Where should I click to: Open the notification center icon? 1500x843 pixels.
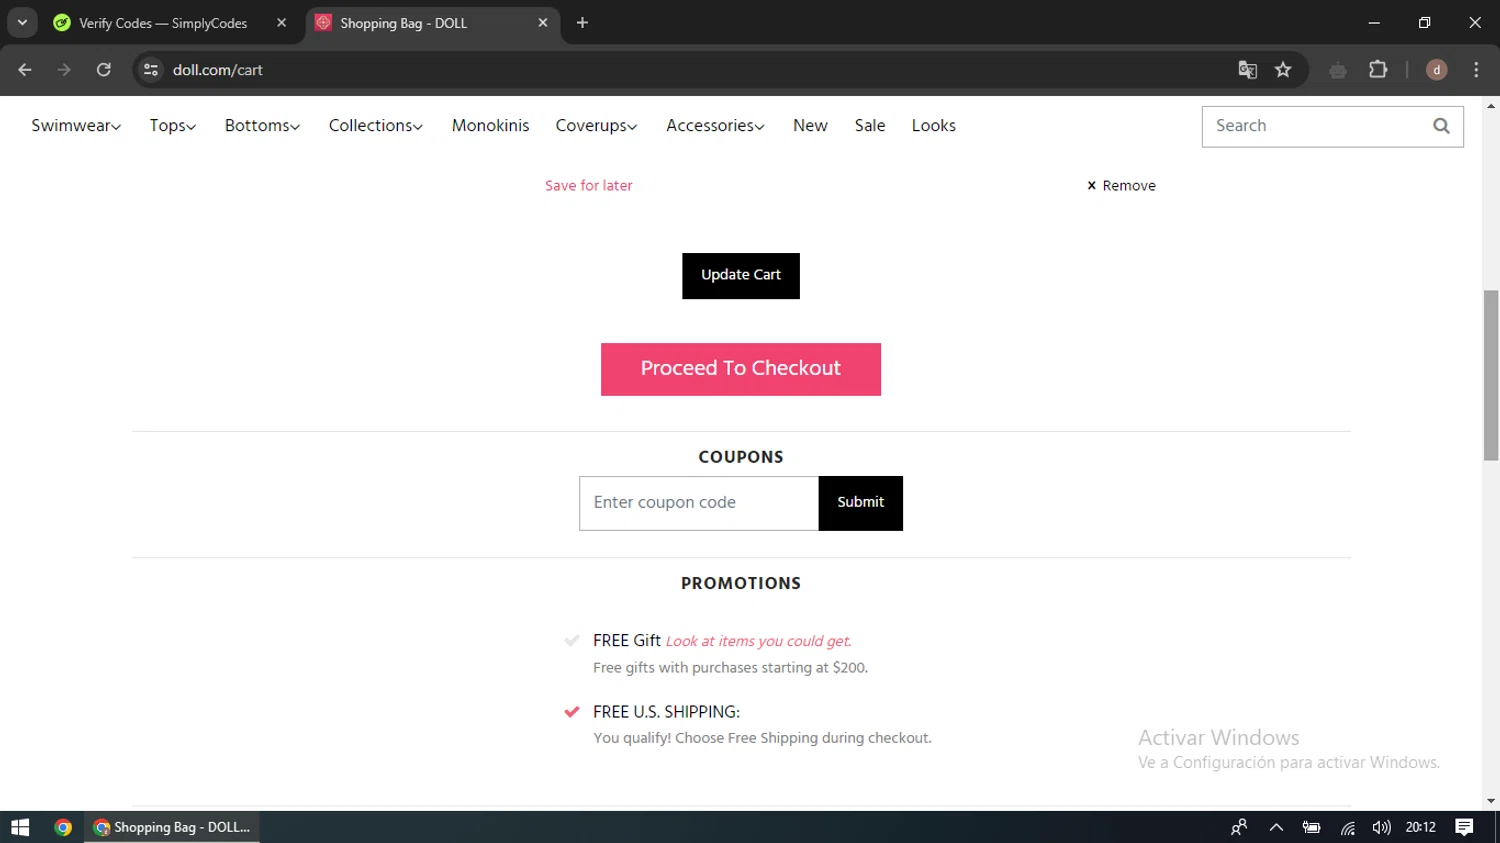1464,827
